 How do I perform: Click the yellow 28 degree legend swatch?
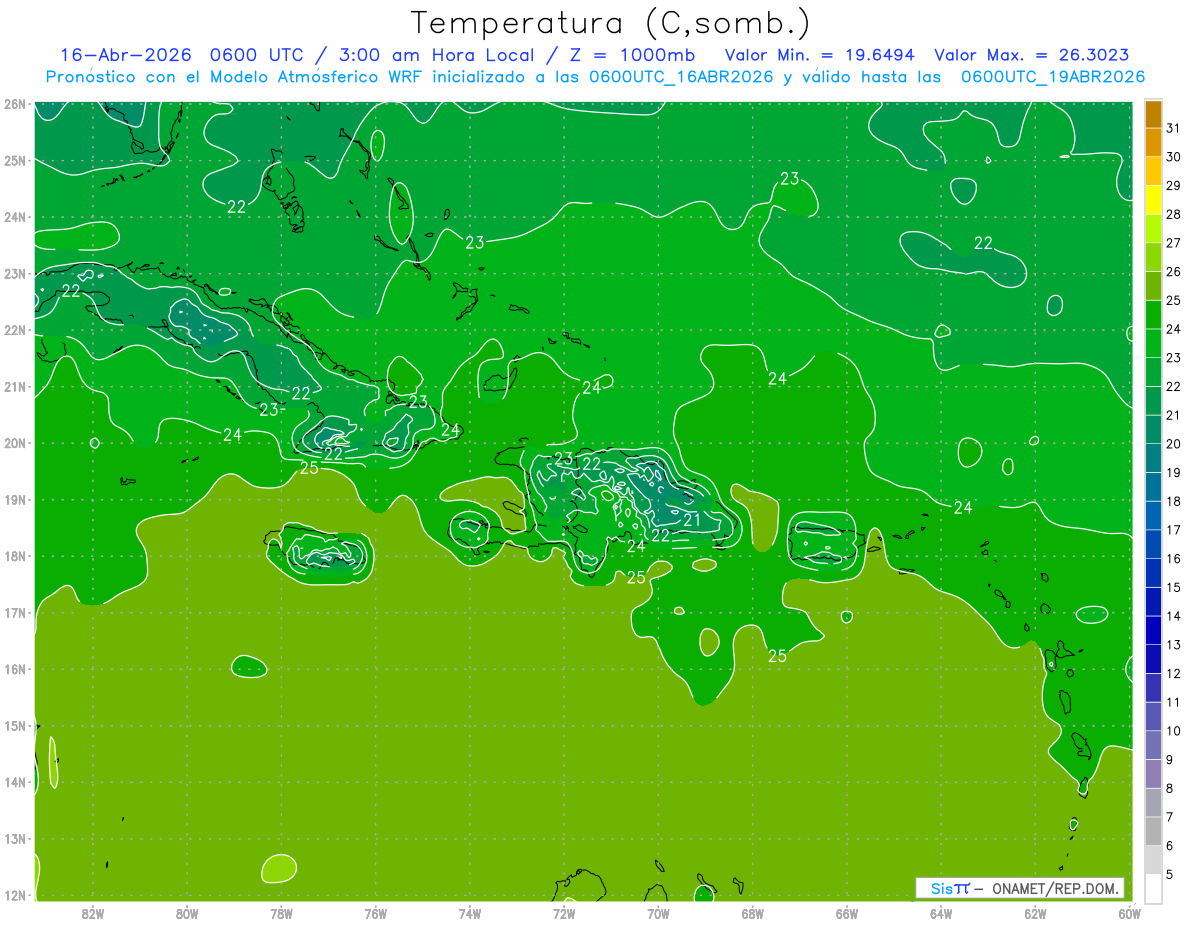pos(1153,200)
